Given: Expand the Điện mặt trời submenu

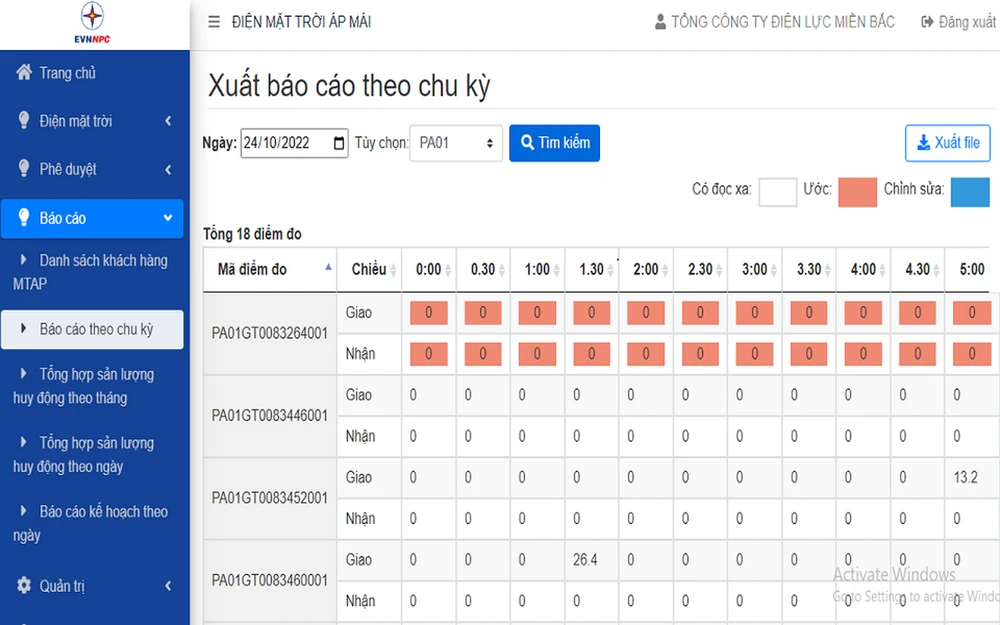Looking at the screenshot, I should 168,121.
